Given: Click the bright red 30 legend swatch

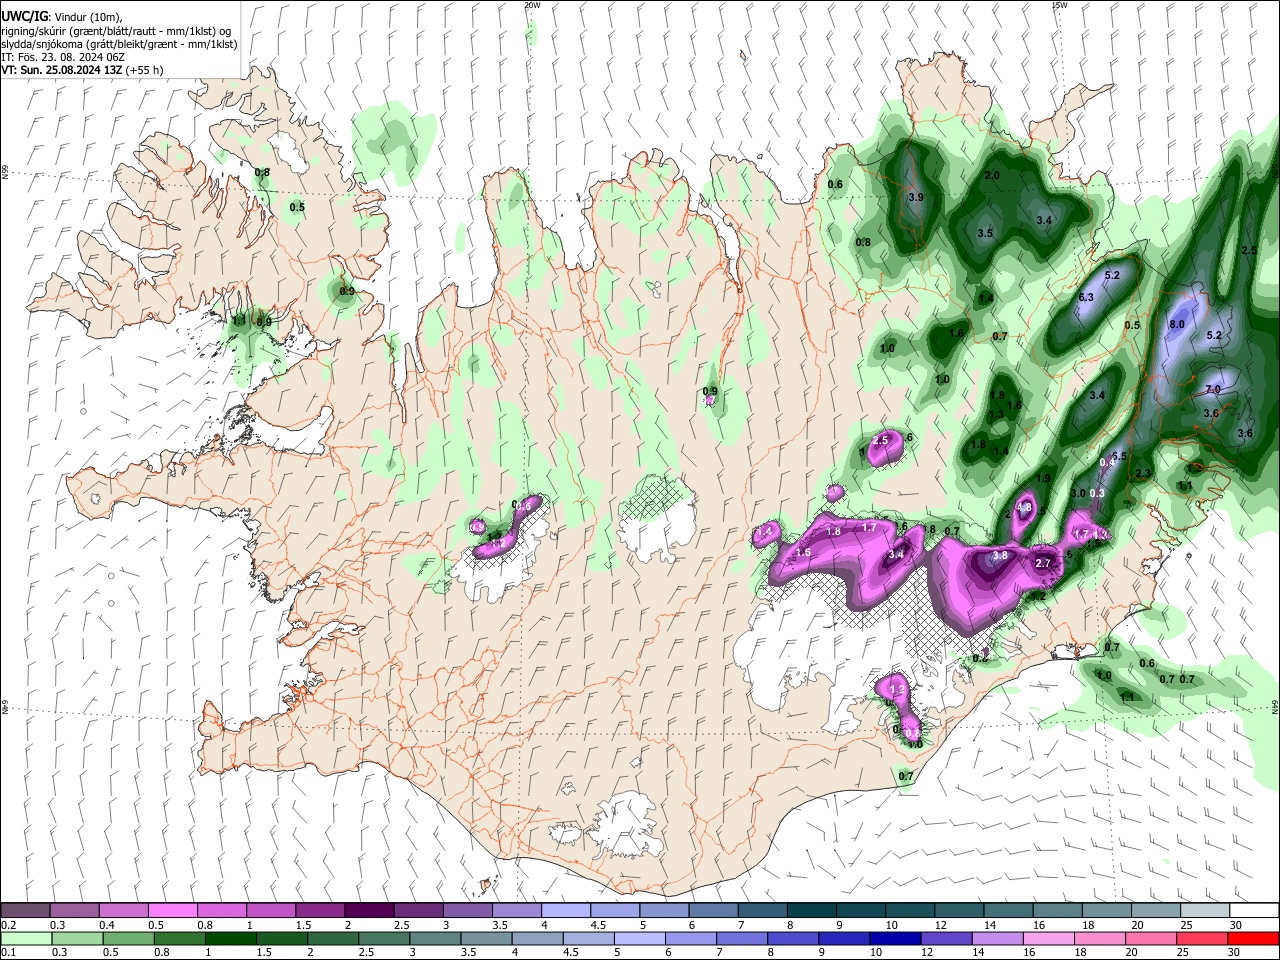Looking at the screenshot, I should (x=1254, y=938).
